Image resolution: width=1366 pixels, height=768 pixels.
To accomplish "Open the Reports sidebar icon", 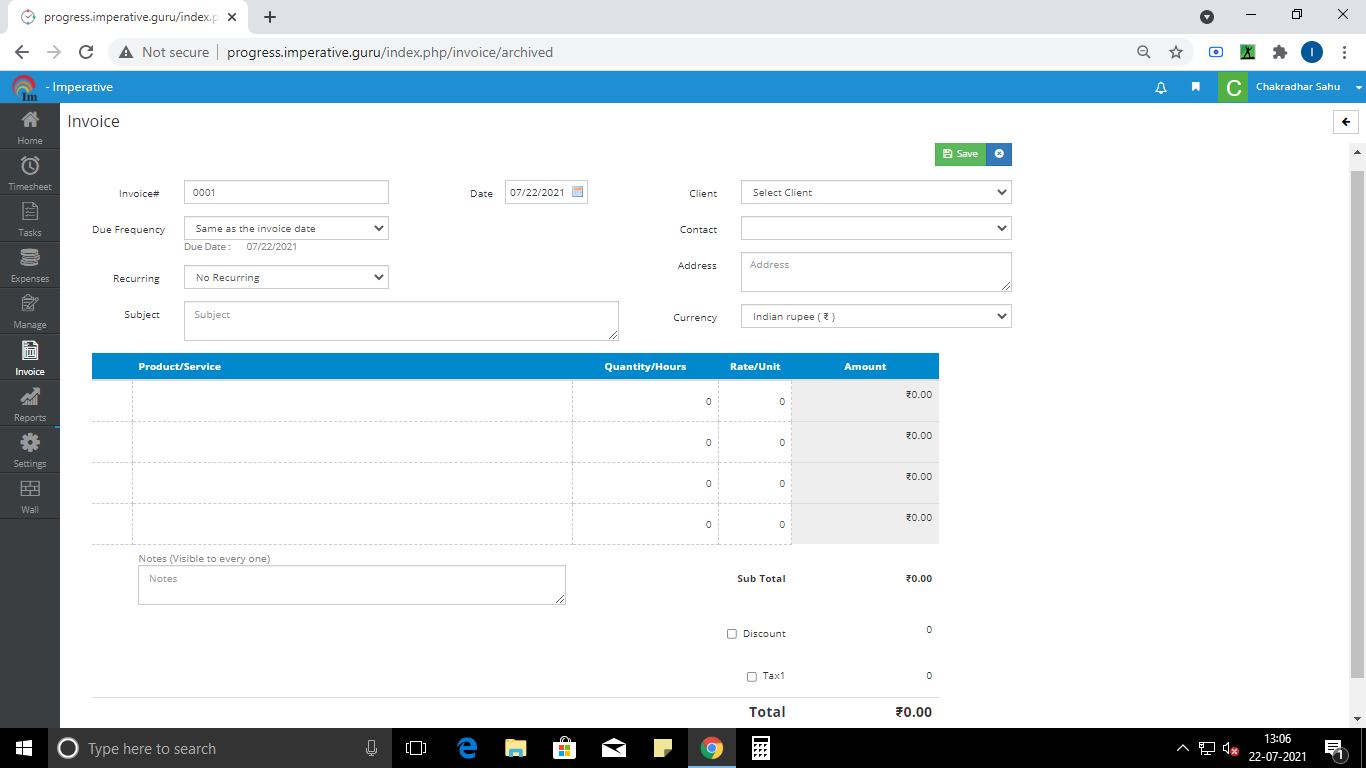I will pos(30,403).
